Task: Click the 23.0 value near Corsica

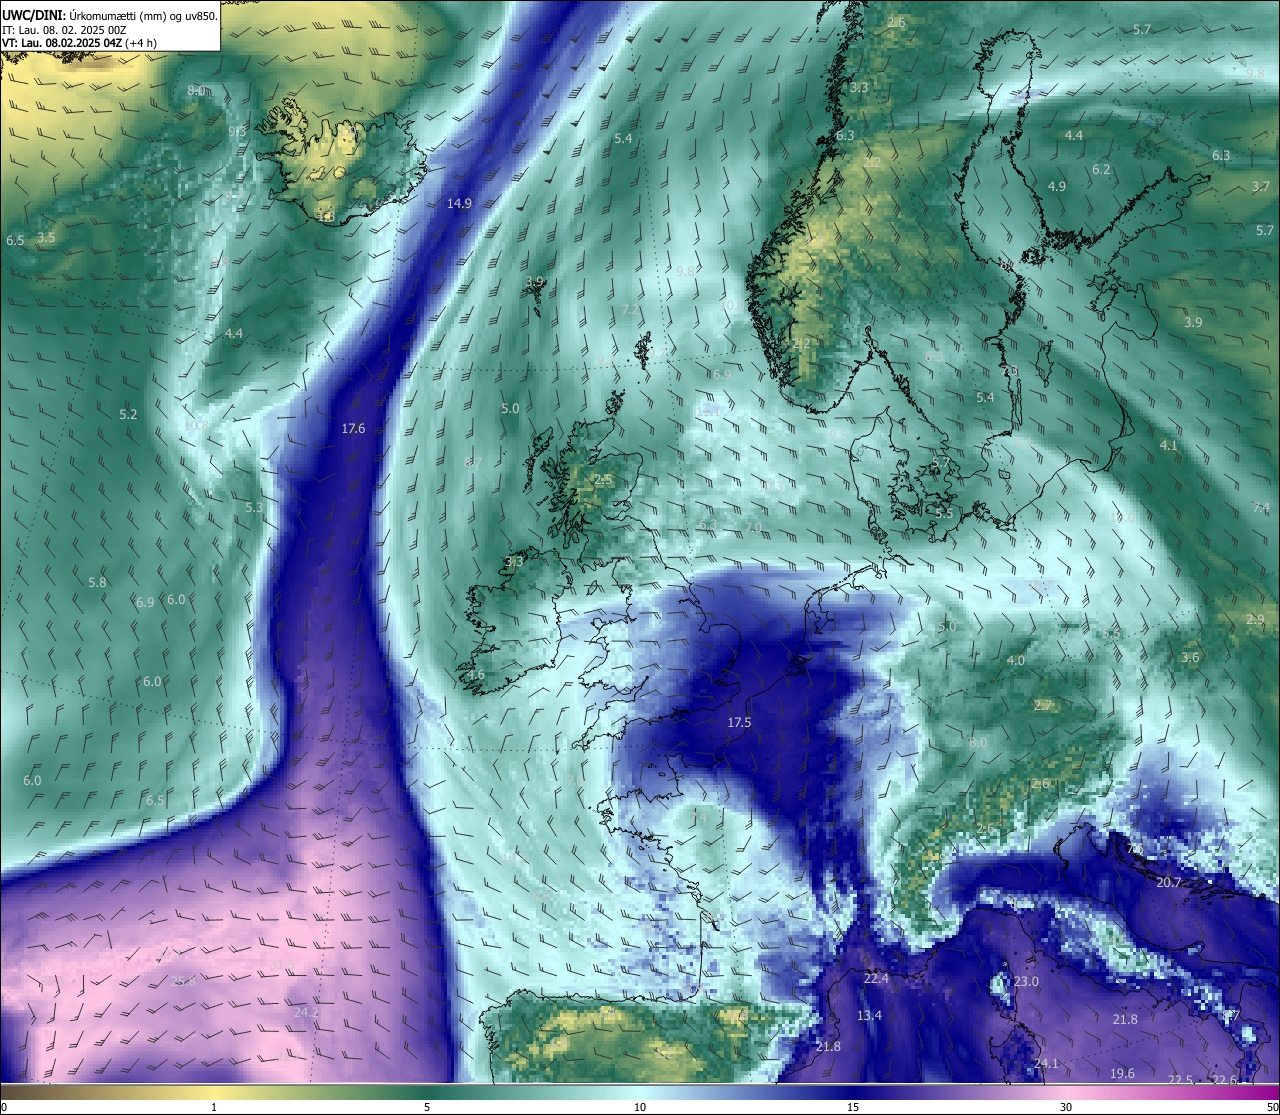Action: pyautogui.click(x=1026, y=982)
